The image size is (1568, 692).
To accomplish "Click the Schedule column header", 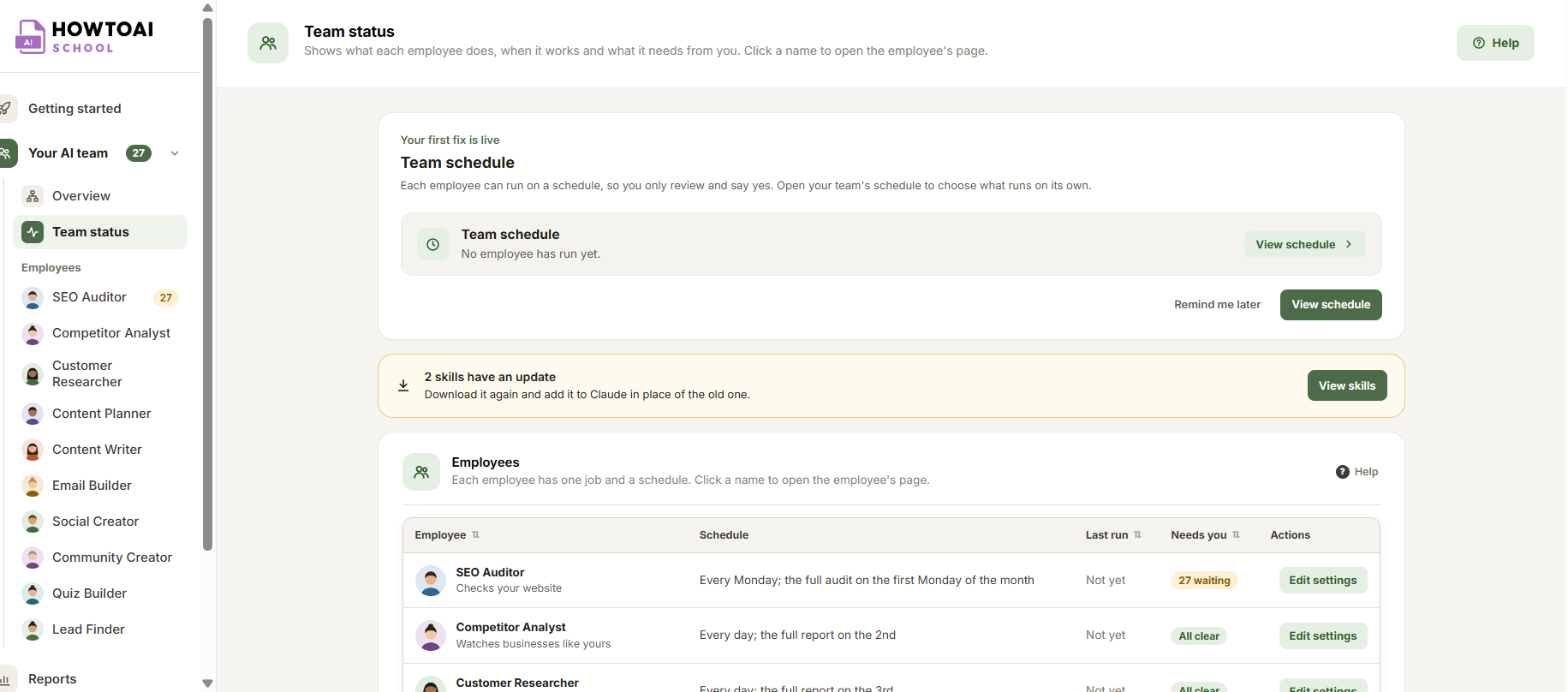I will [724, 535].
